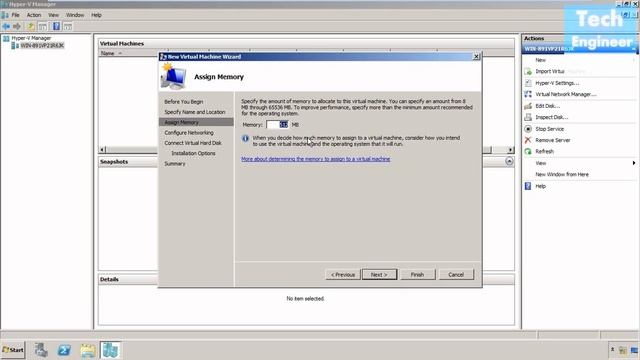Open the View menu
Viewport: 640px width, 360px height.
click(53, 15)
